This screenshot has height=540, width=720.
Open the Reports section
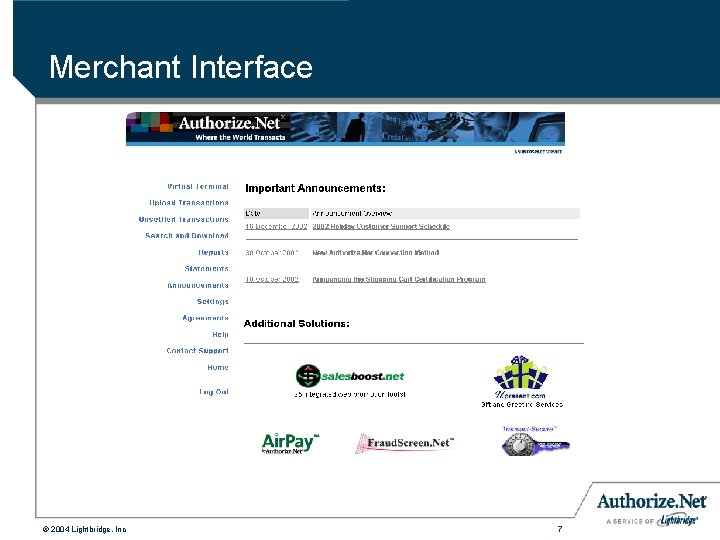(213, 253)
